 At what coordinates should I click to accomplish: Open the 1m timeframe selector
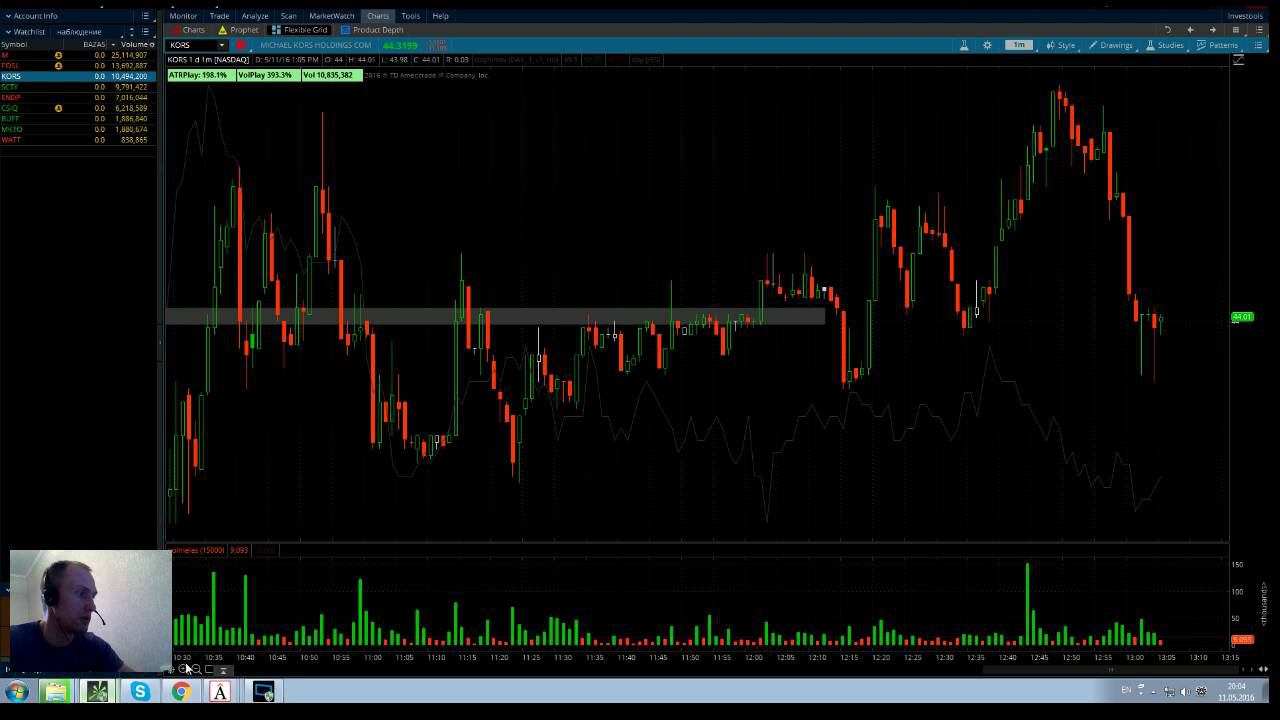tap(1018, 45)
